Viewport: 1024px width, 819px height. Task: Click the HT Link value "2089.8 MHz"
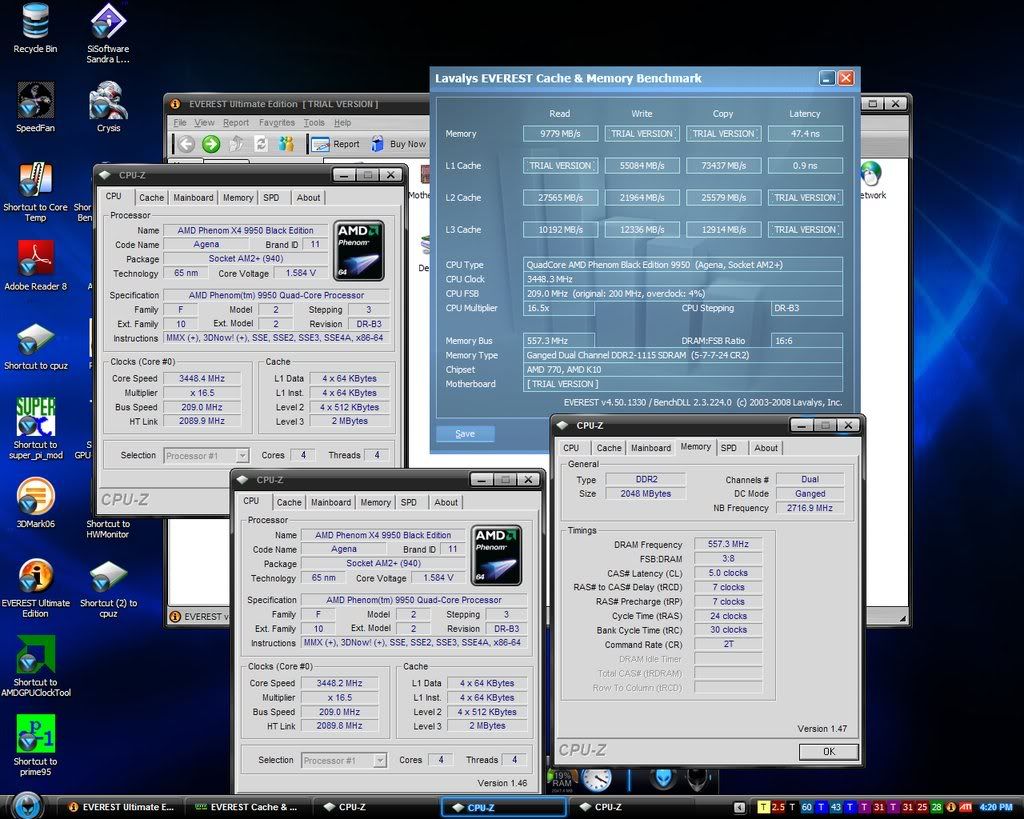tap(340, 726)
